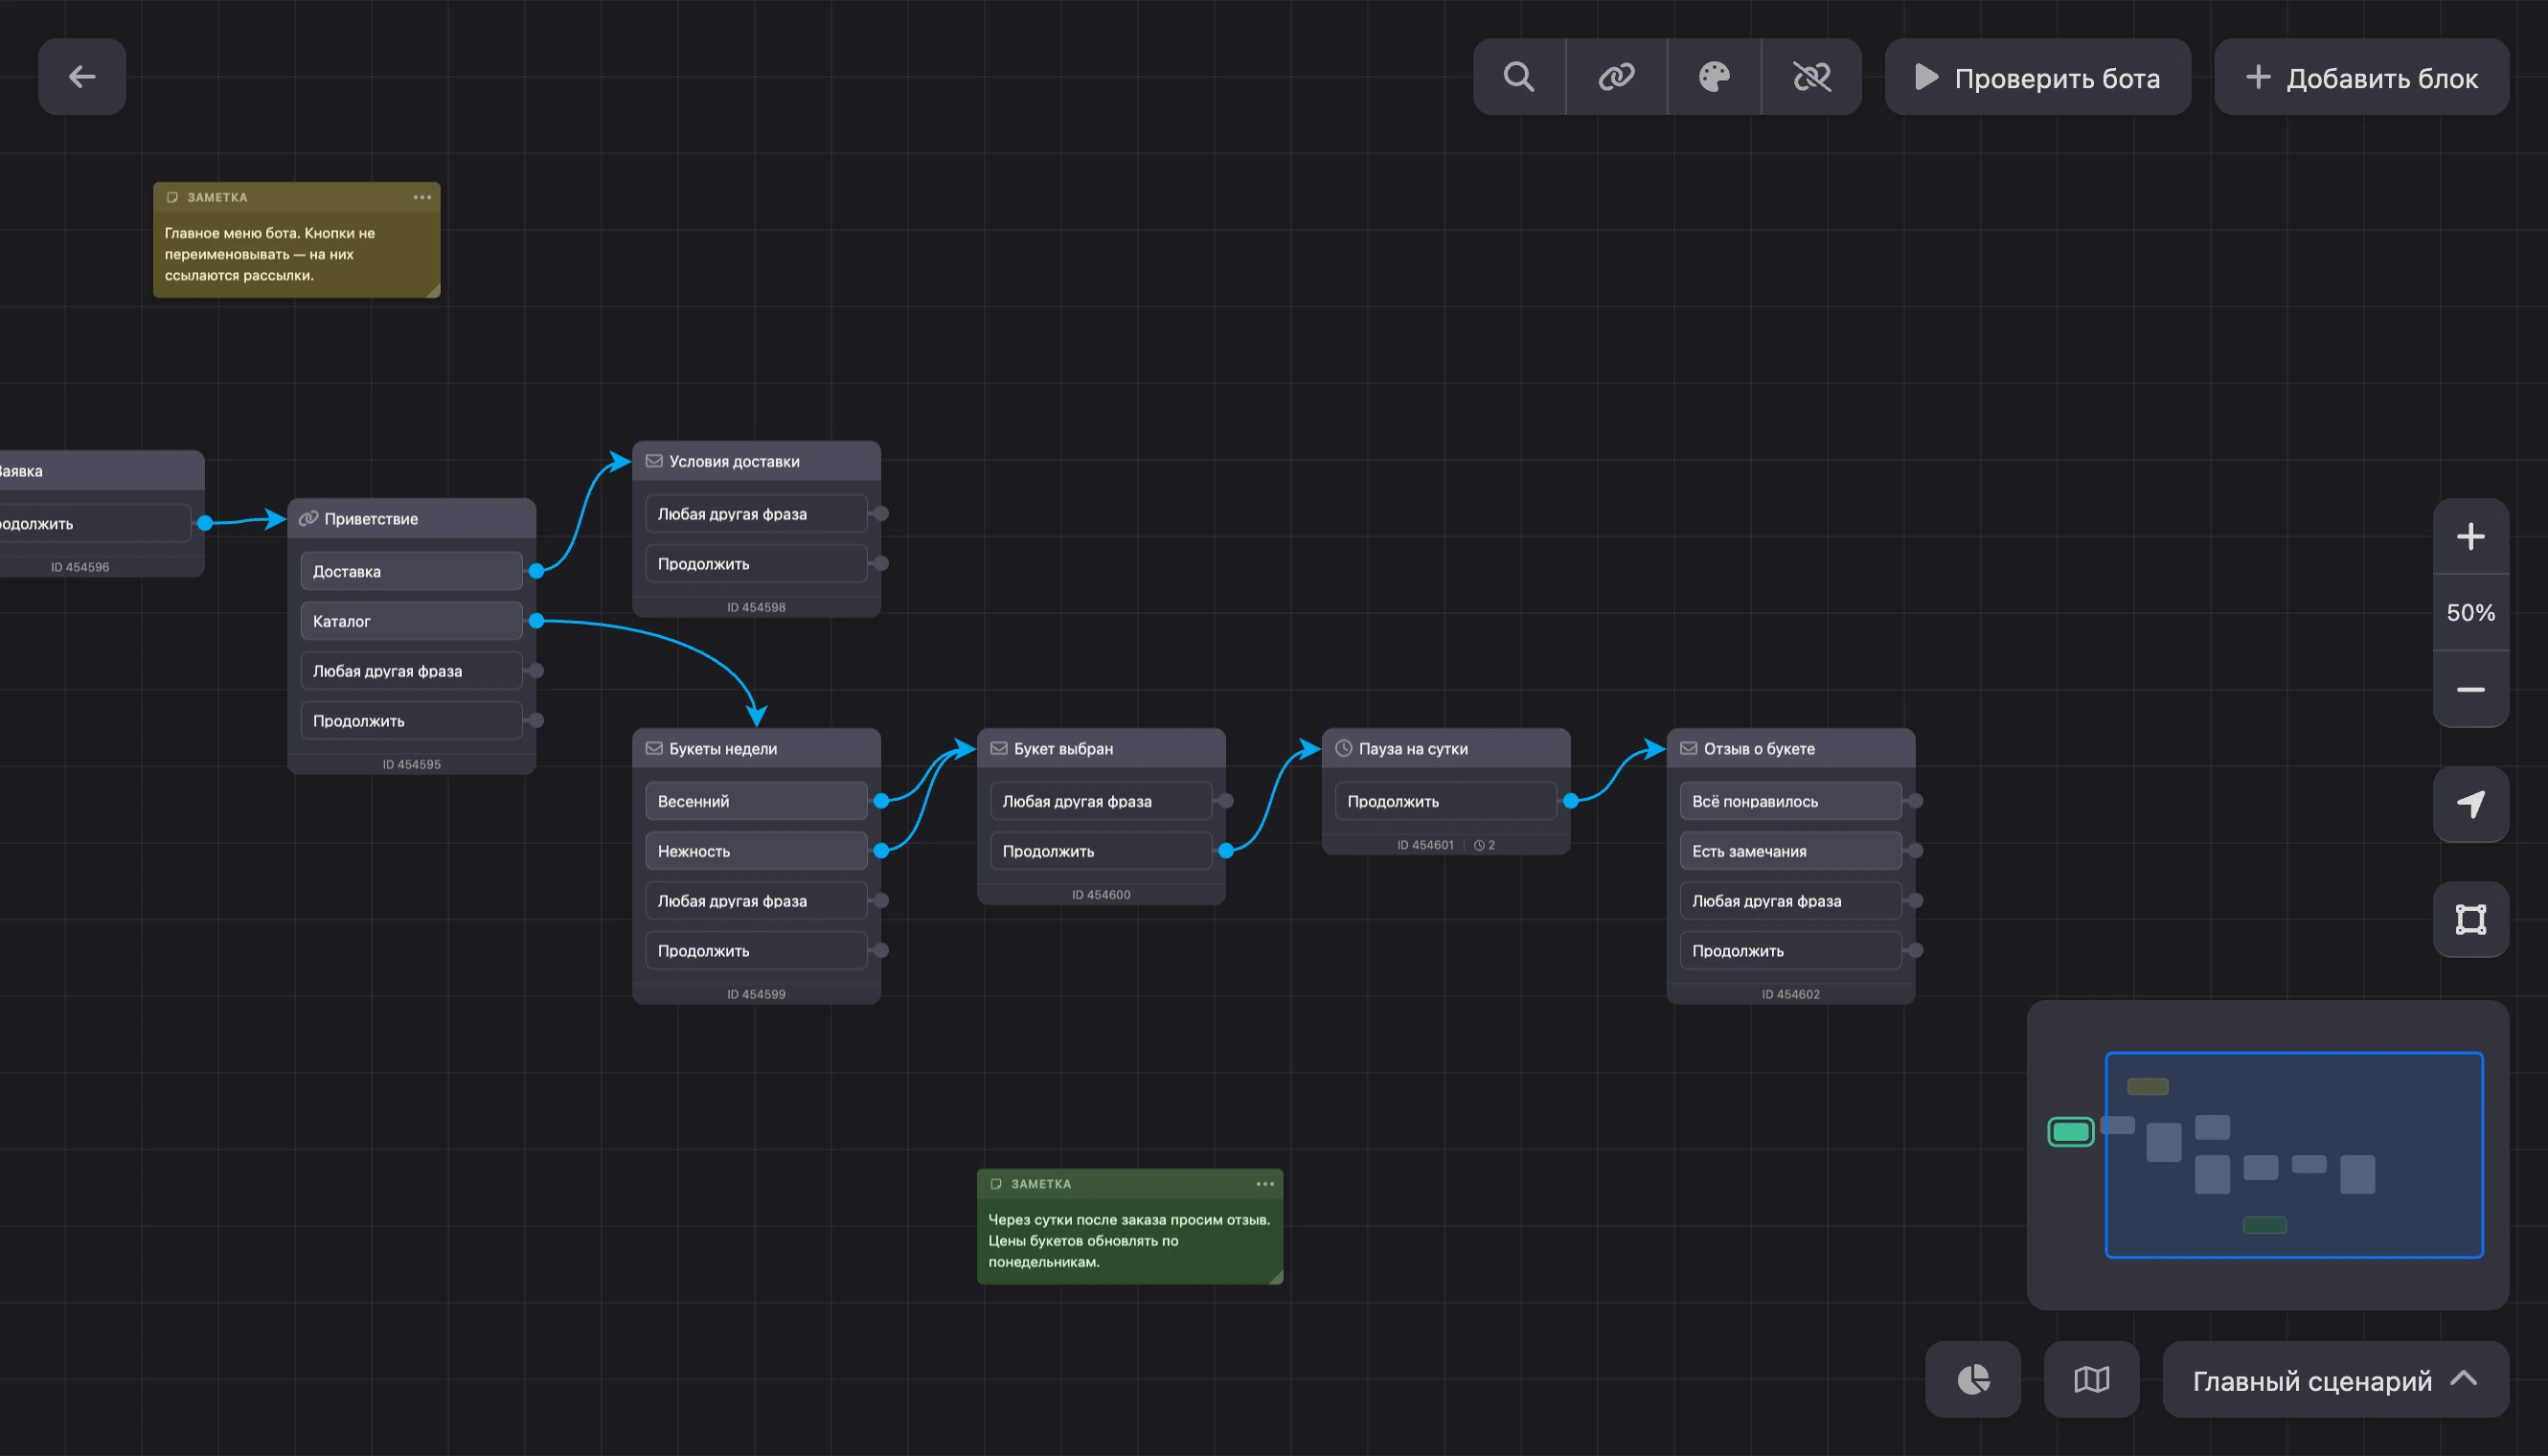This screenshot has height=1456, width=2548.
Task: Click the back arrow button
Action: (x=82, y=77)
